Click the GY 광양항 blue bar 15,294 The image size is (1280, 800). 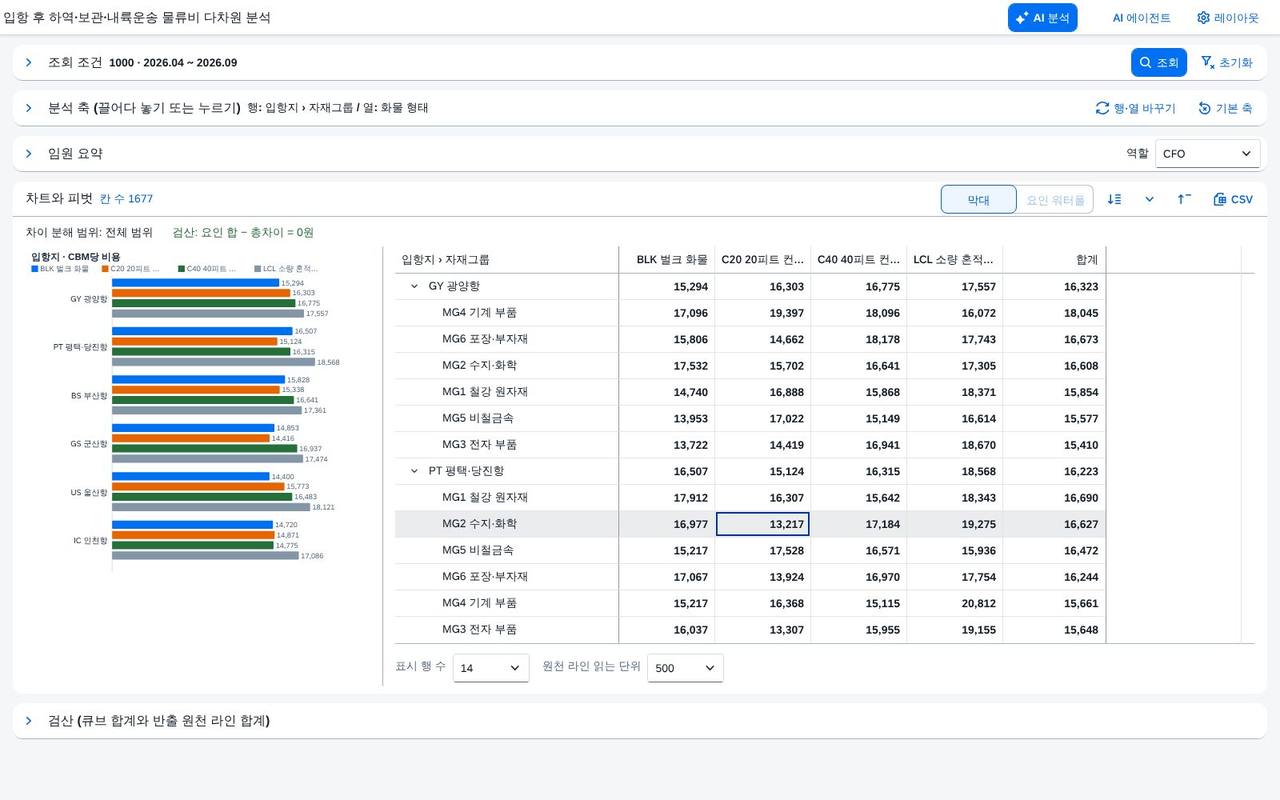(195, 283)
